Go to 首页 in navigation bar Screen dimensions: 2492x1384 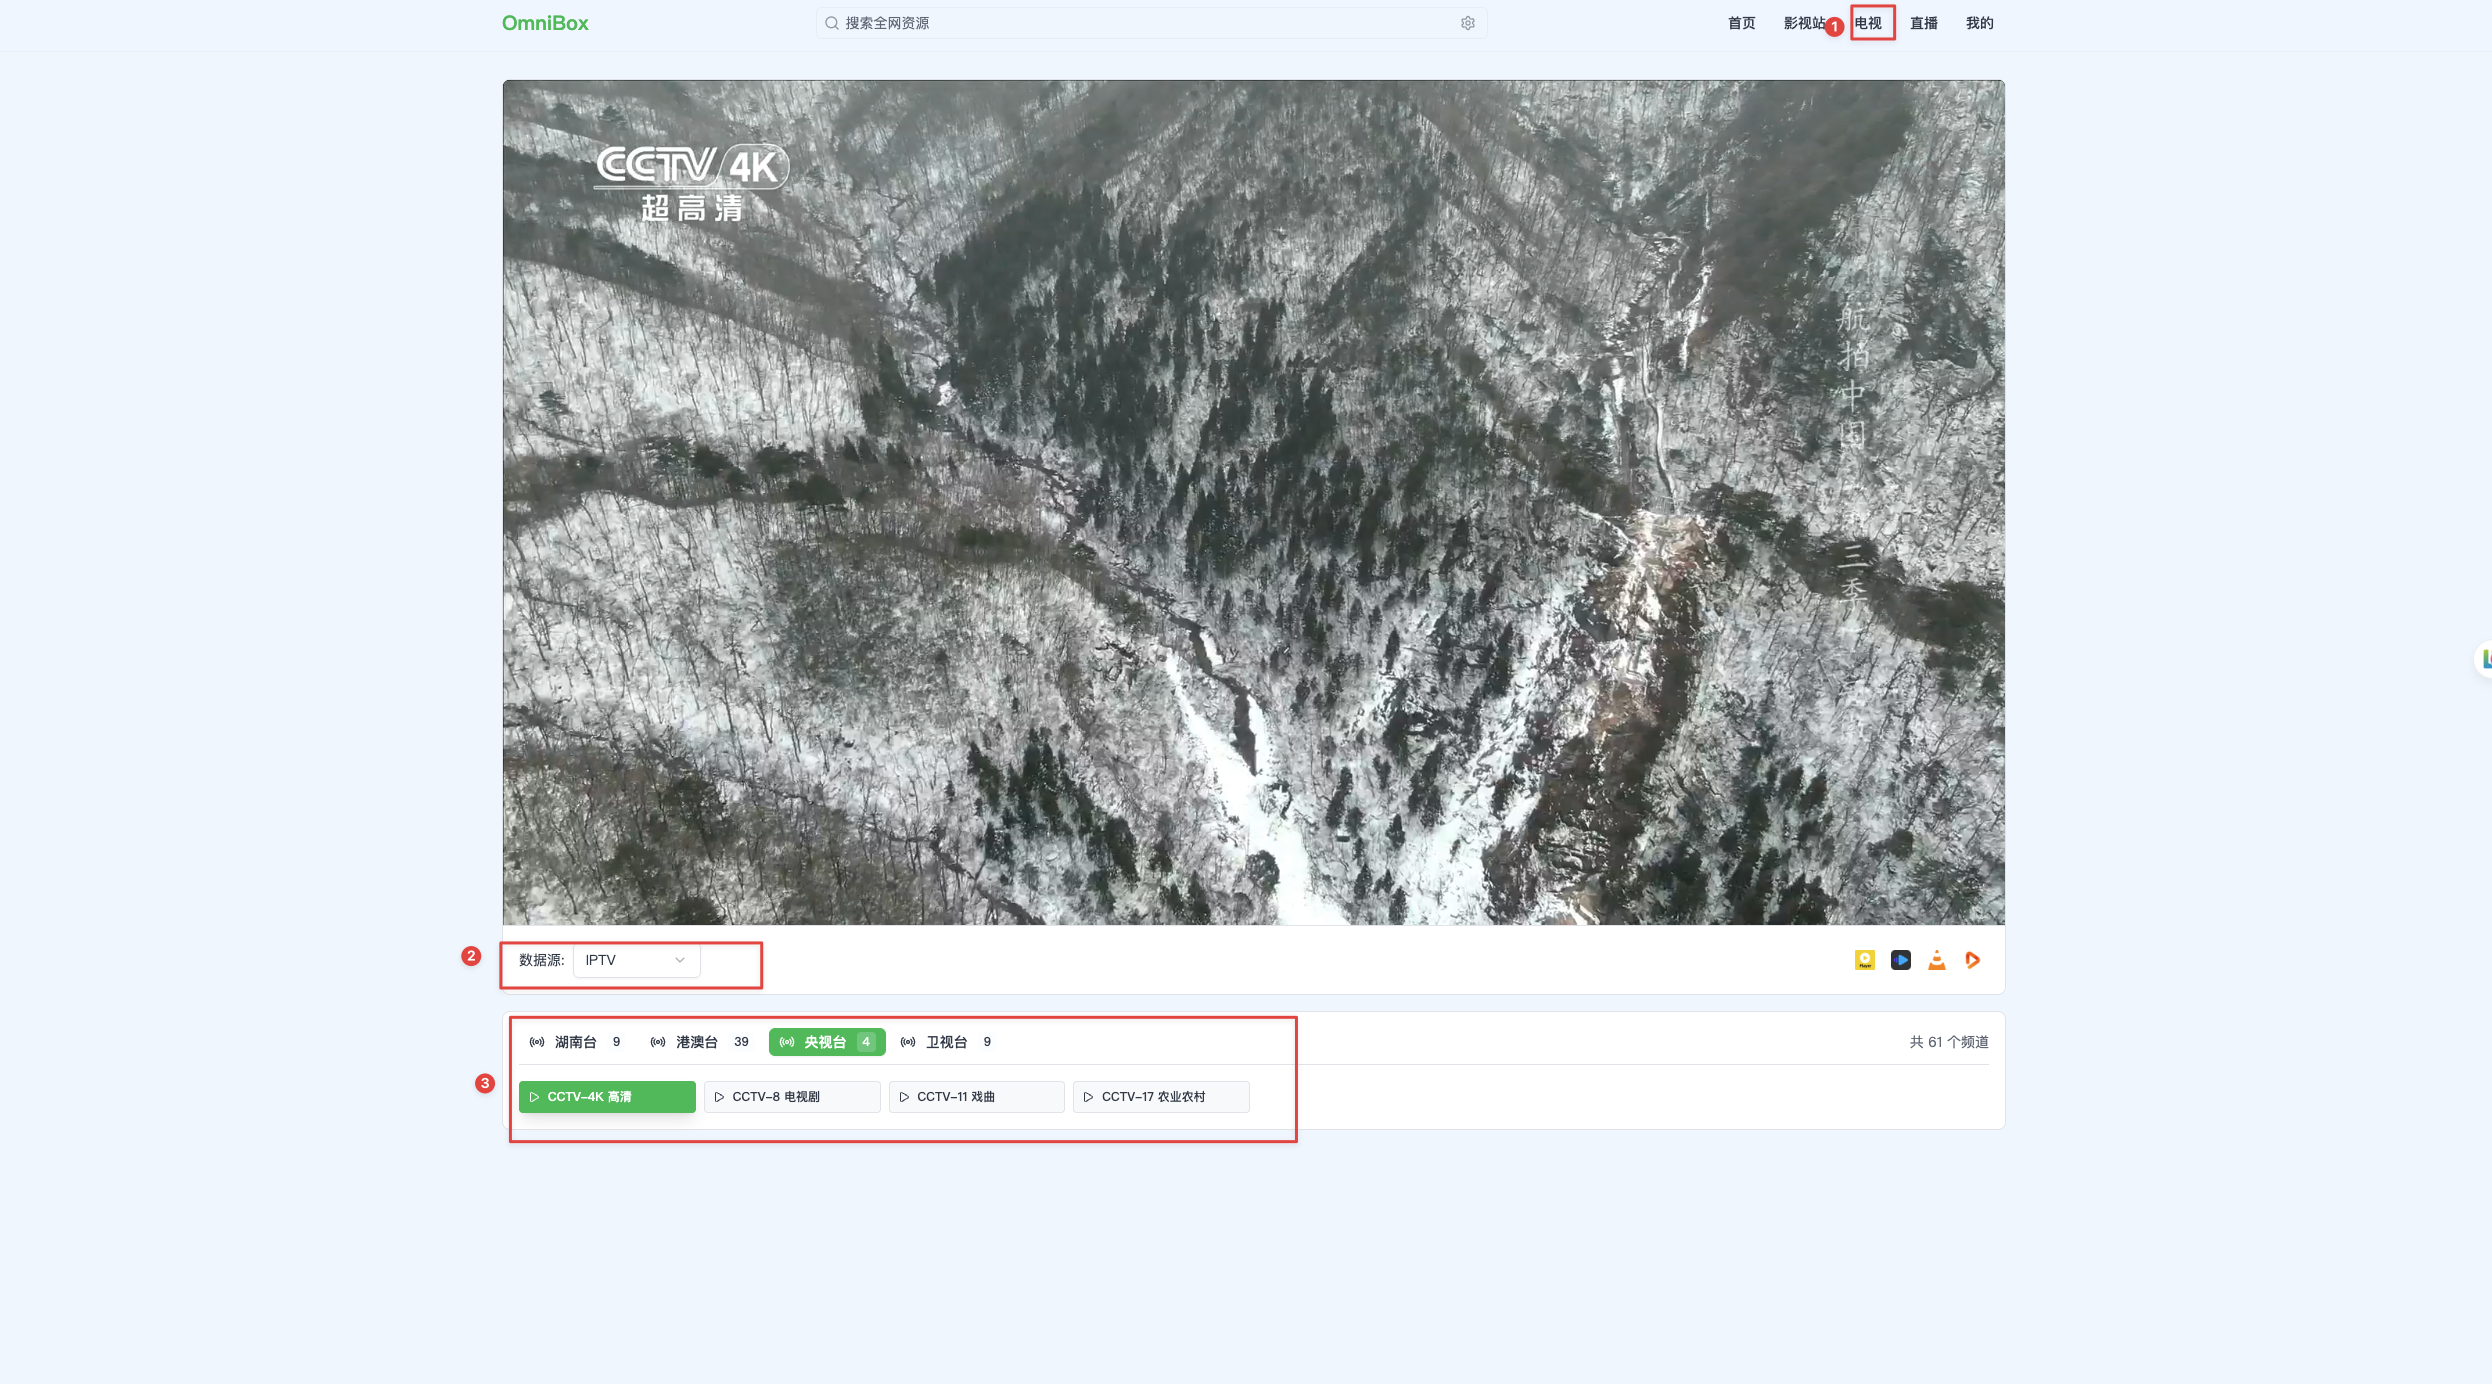(1741, 23)
